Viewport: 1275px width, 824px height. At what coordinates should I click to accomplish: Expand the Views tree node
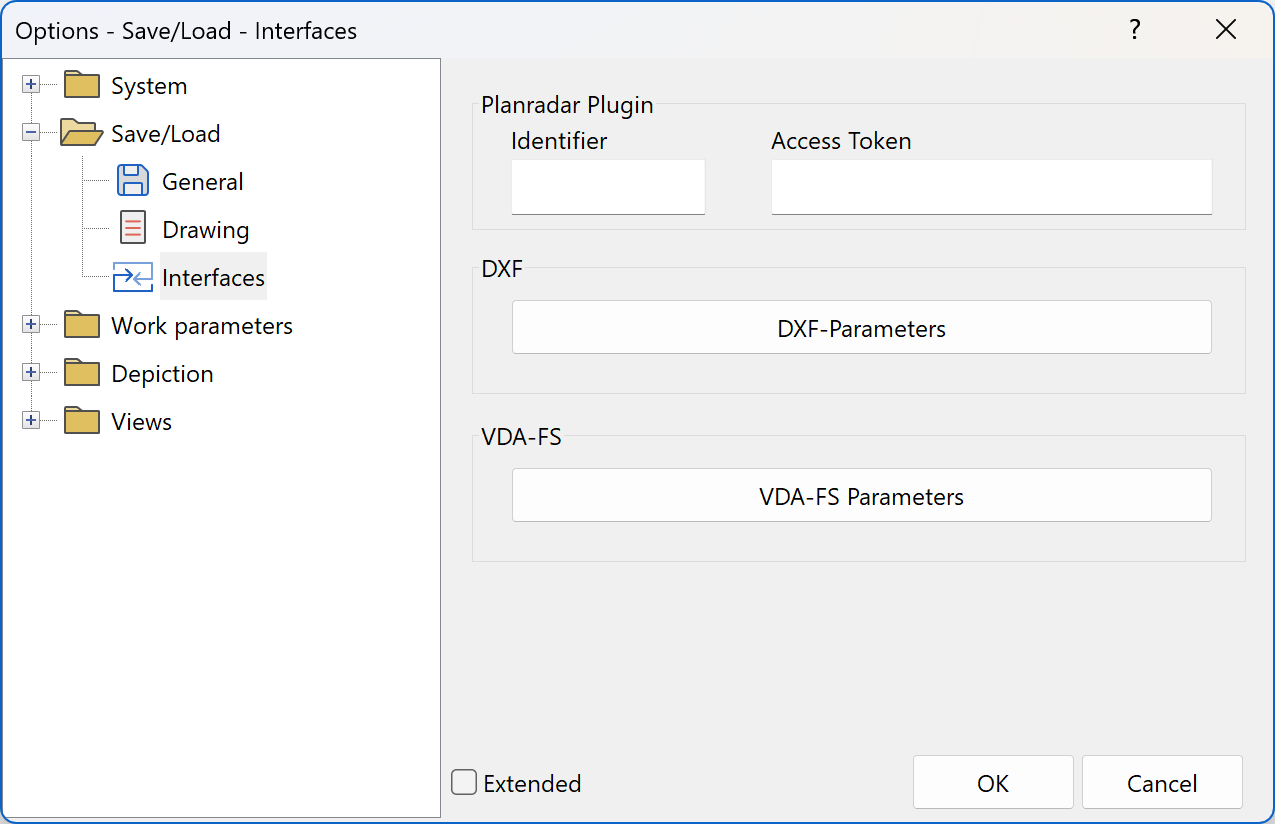[31, 420]
